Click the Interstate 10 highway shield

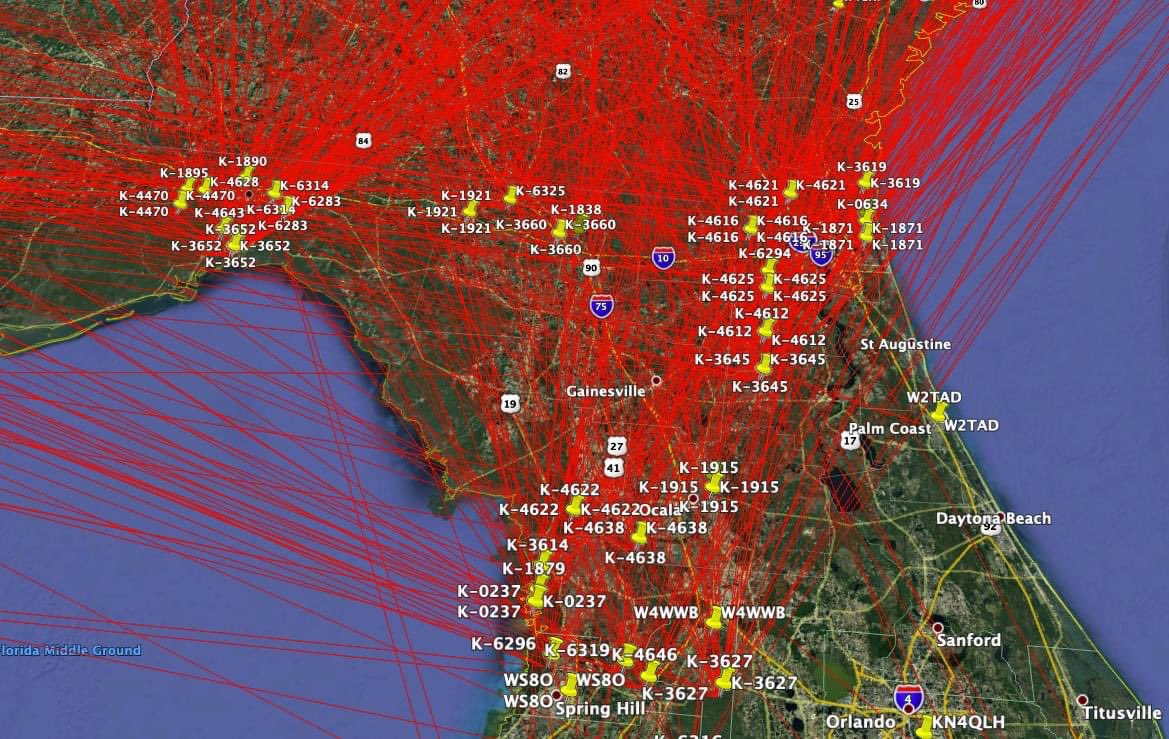(664, 258)
